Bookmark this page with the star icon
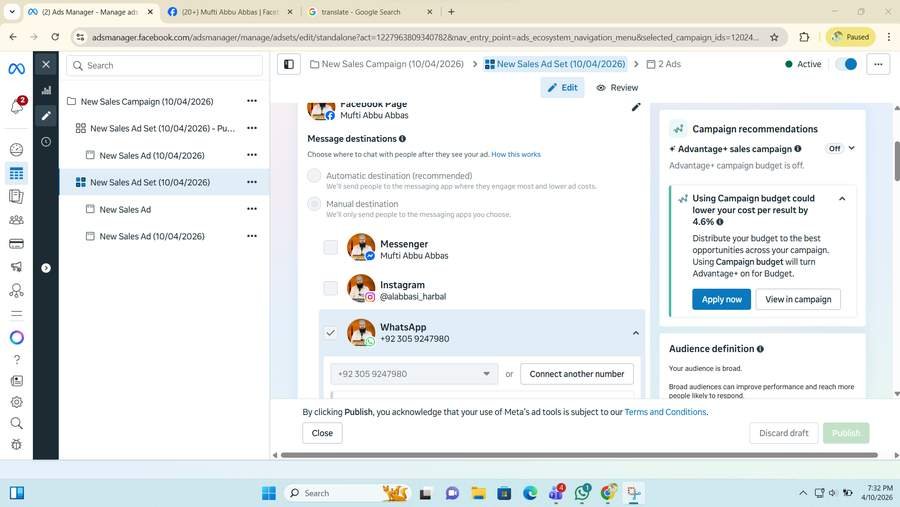 click(x=774, y=37)
